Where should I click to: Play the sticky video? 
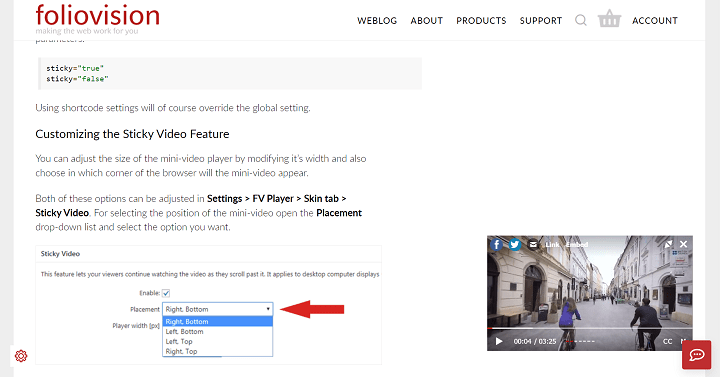499,341
